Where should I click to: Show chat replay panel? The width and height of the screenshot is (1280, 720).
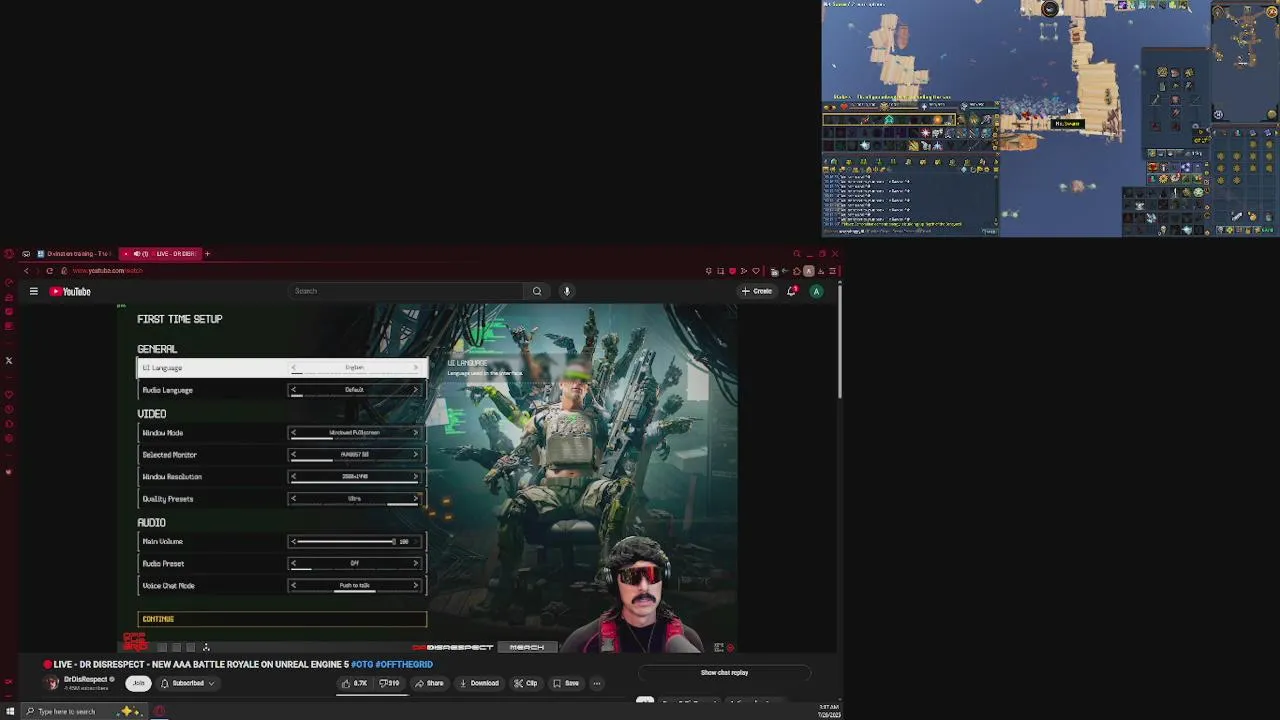point(724,673)
